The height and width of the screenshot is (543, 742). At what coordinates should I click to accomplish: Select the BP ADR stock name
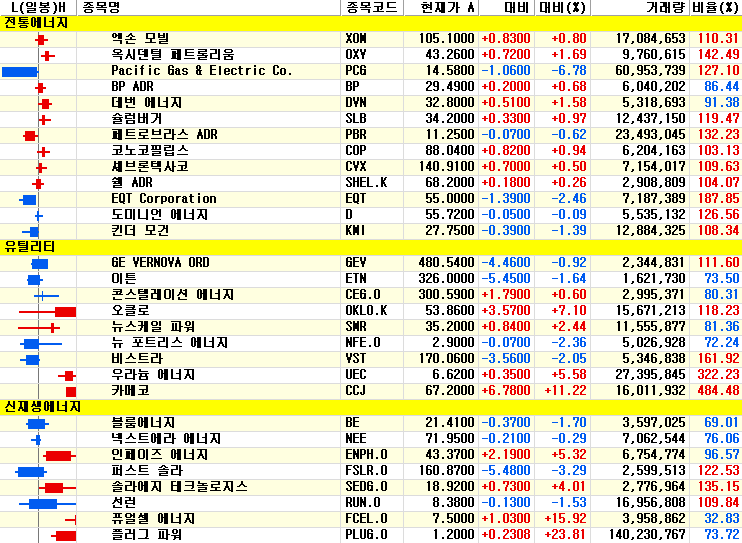coord(132,87)
